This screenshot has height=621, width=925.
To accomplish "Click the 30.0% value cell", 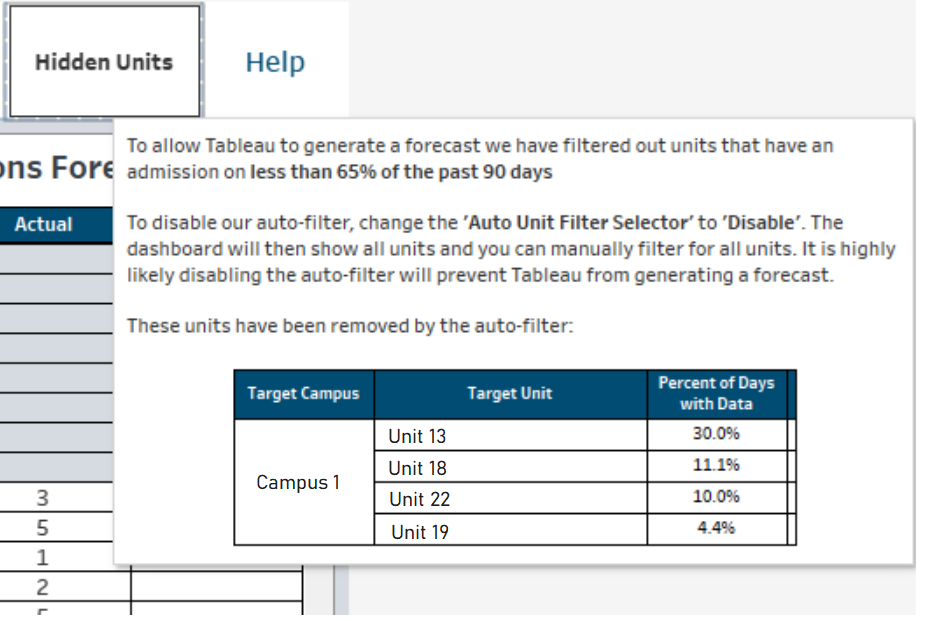I will pos(716,435).
